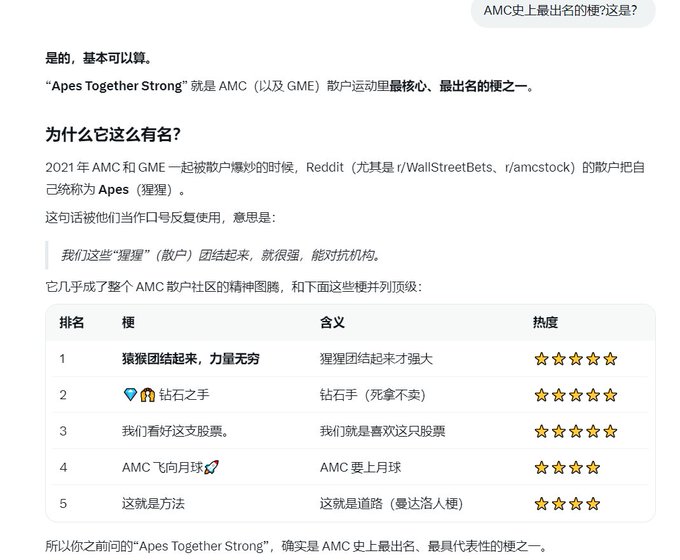Click the four-star rating in the AMC 飞向月球 row

[x=567, y=468]
